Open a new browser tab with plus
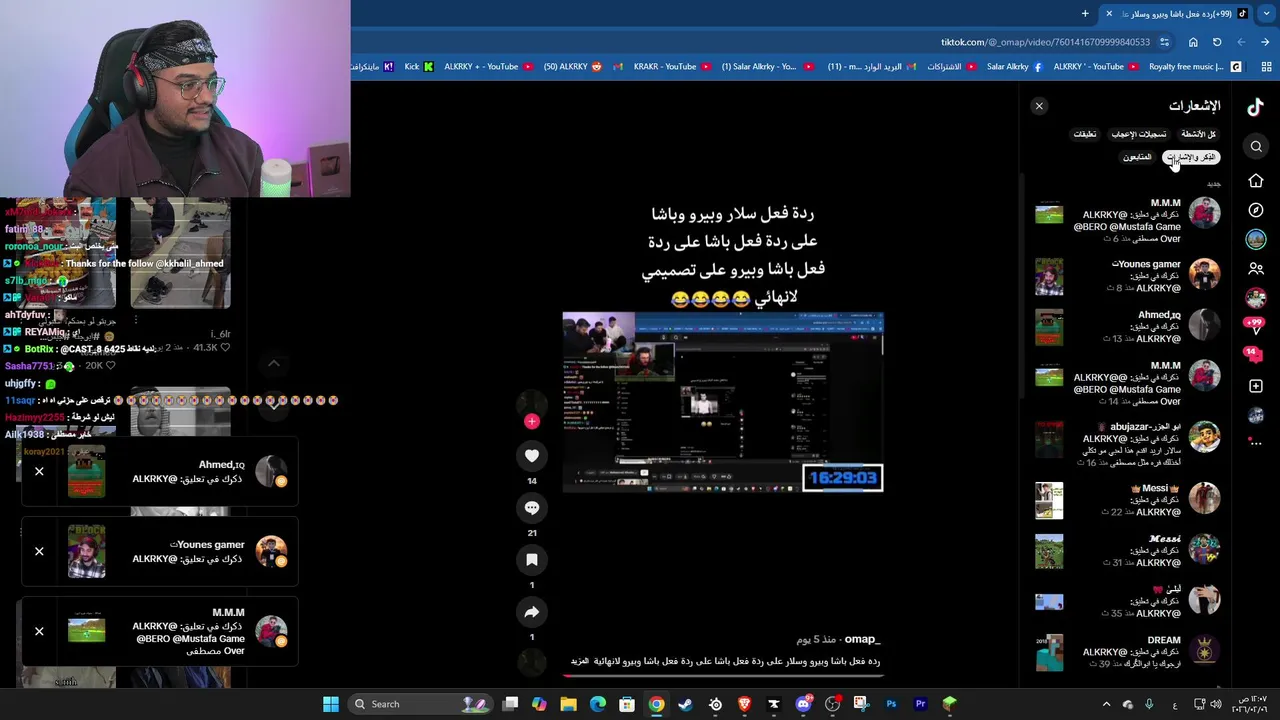Viewport: 1280px width, 720px height. [x=1085, y=13]
